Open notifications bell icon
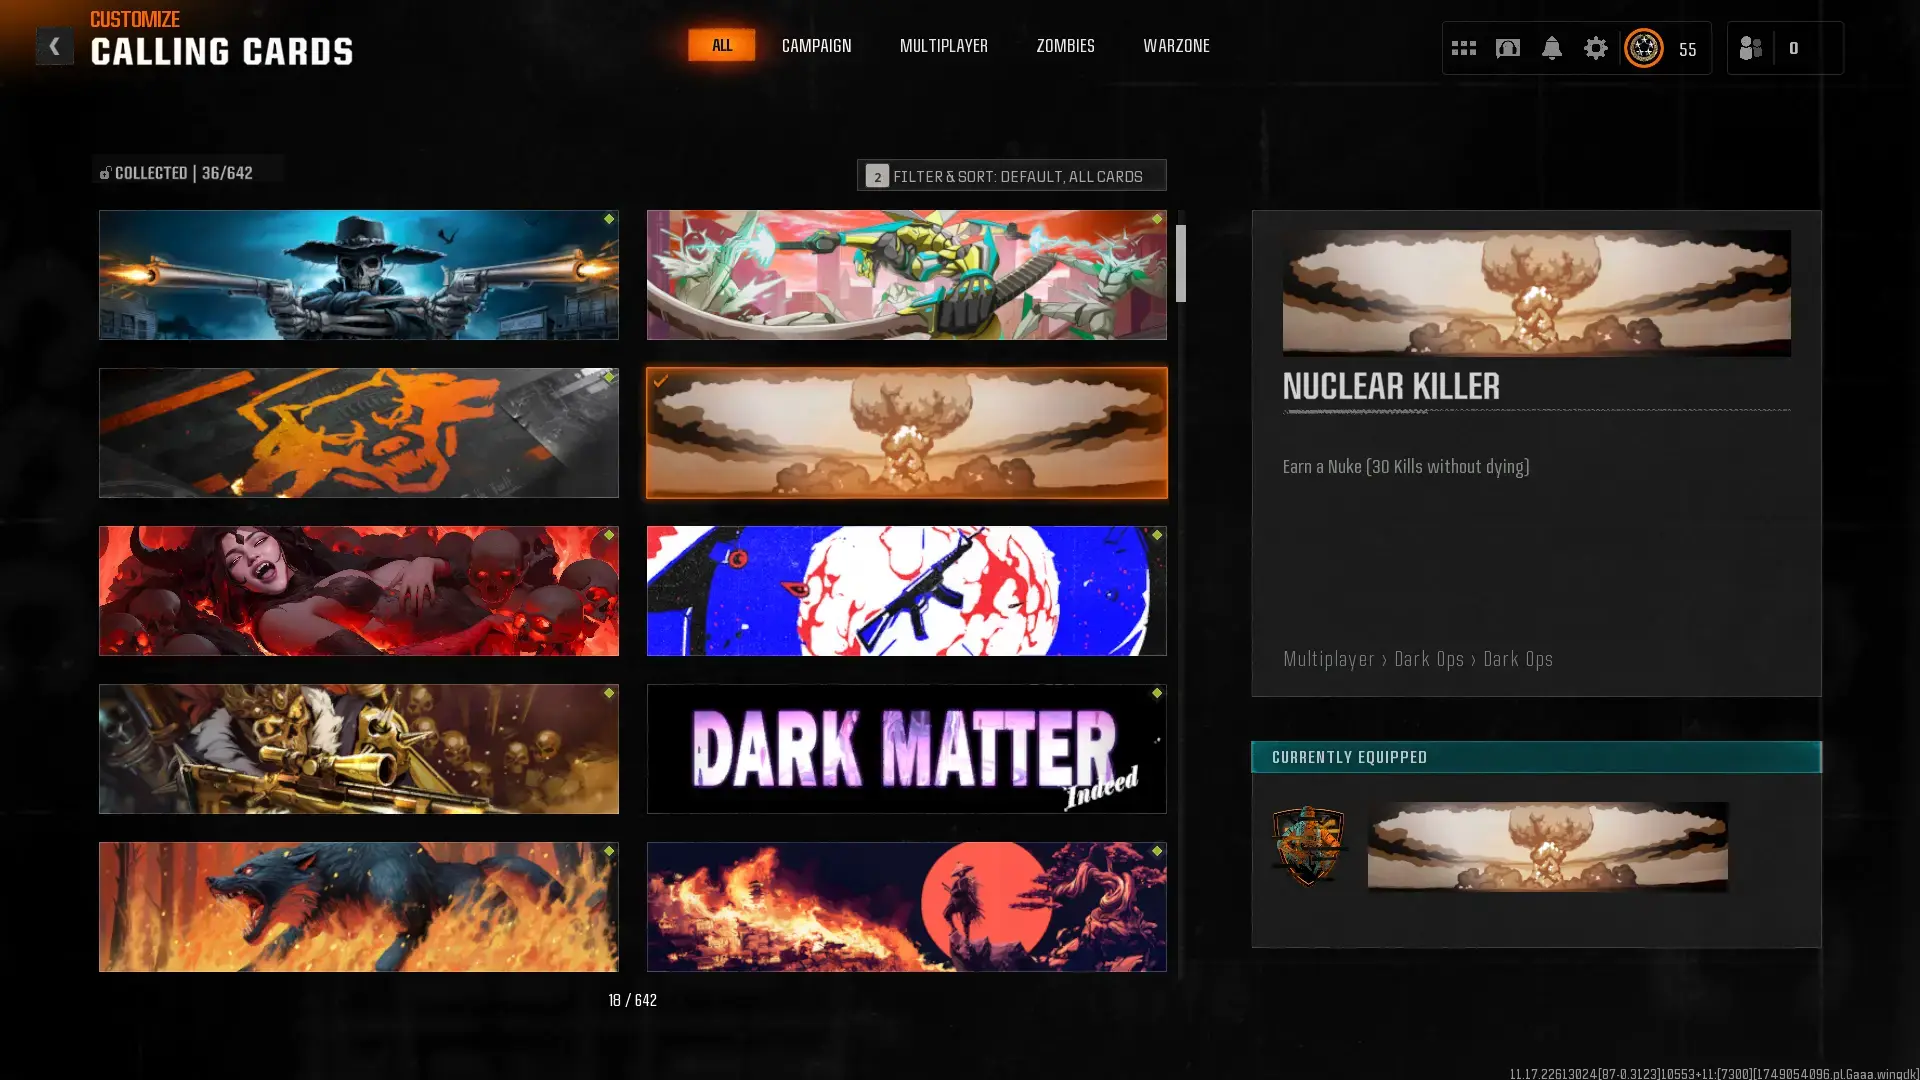 tap(1551, 48)
